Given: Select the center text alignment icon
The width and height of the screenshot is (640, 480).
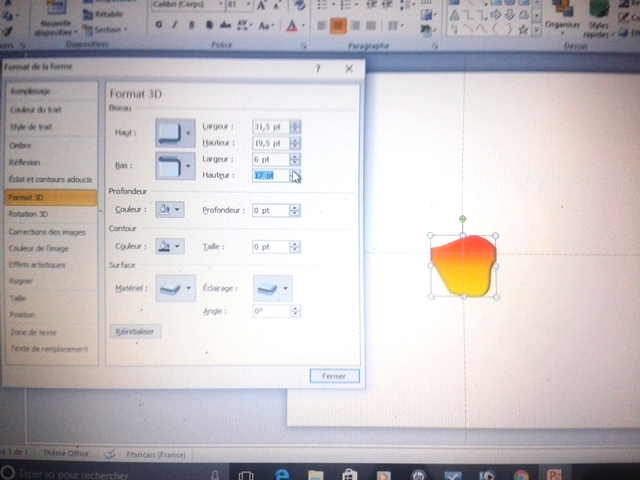Looking at the screenshot, I should [x=338, y=25].
